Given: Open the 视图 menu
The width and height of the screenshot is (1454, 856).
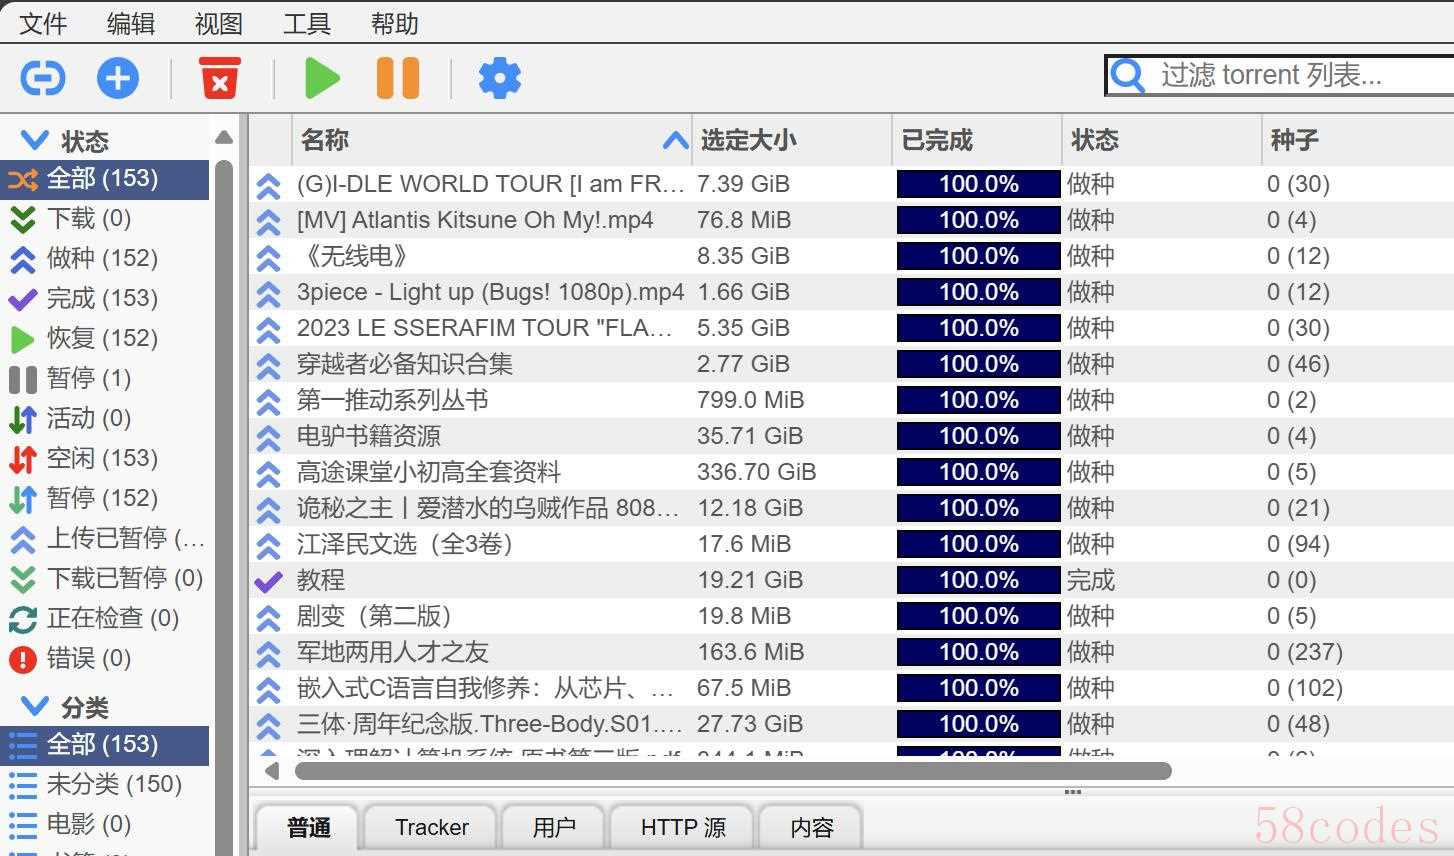Looking at the screenshot, I should [x=219, y=23].
